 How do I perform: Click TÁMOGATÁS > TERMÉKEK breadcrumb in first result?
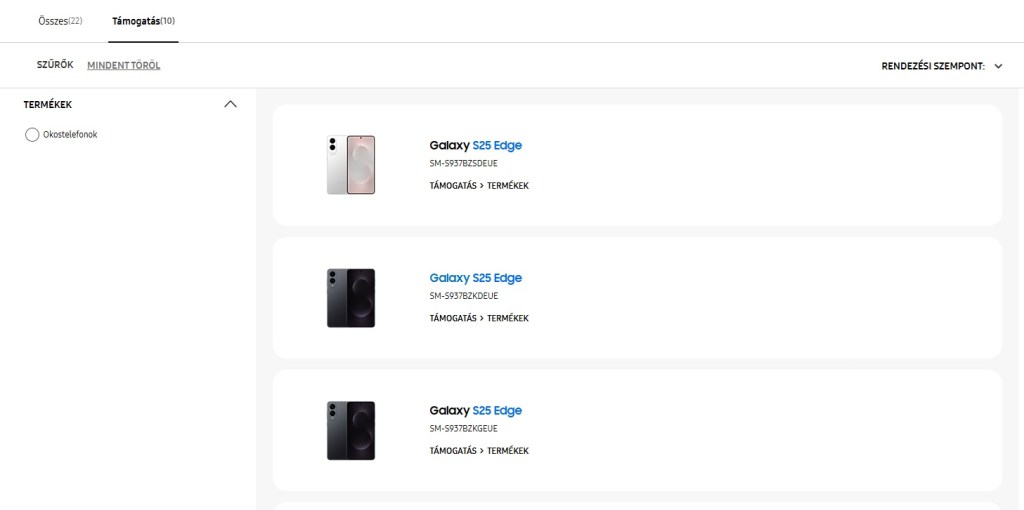479,186
